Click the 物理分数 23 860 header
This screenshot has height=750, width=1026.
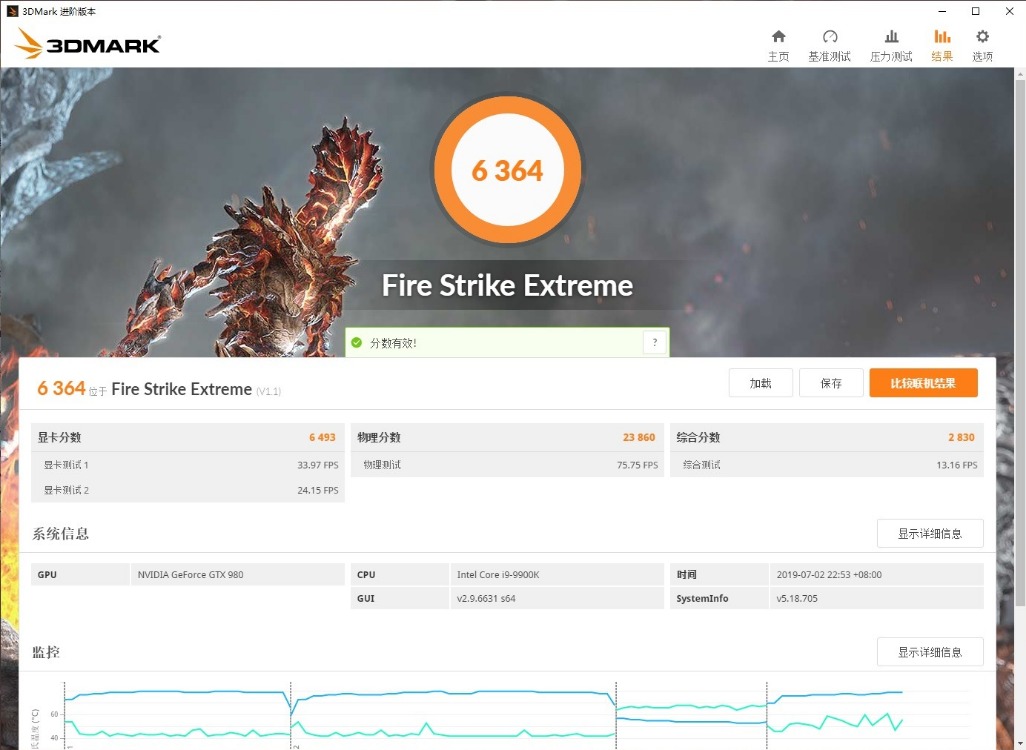507,437
